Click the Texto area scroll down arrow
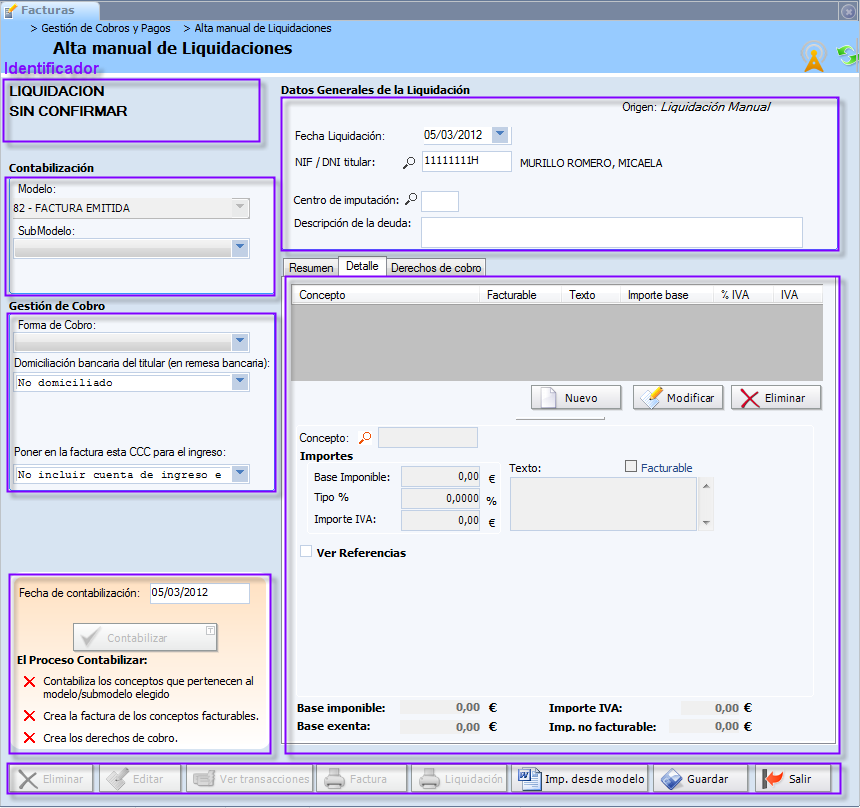 (706, 523)
